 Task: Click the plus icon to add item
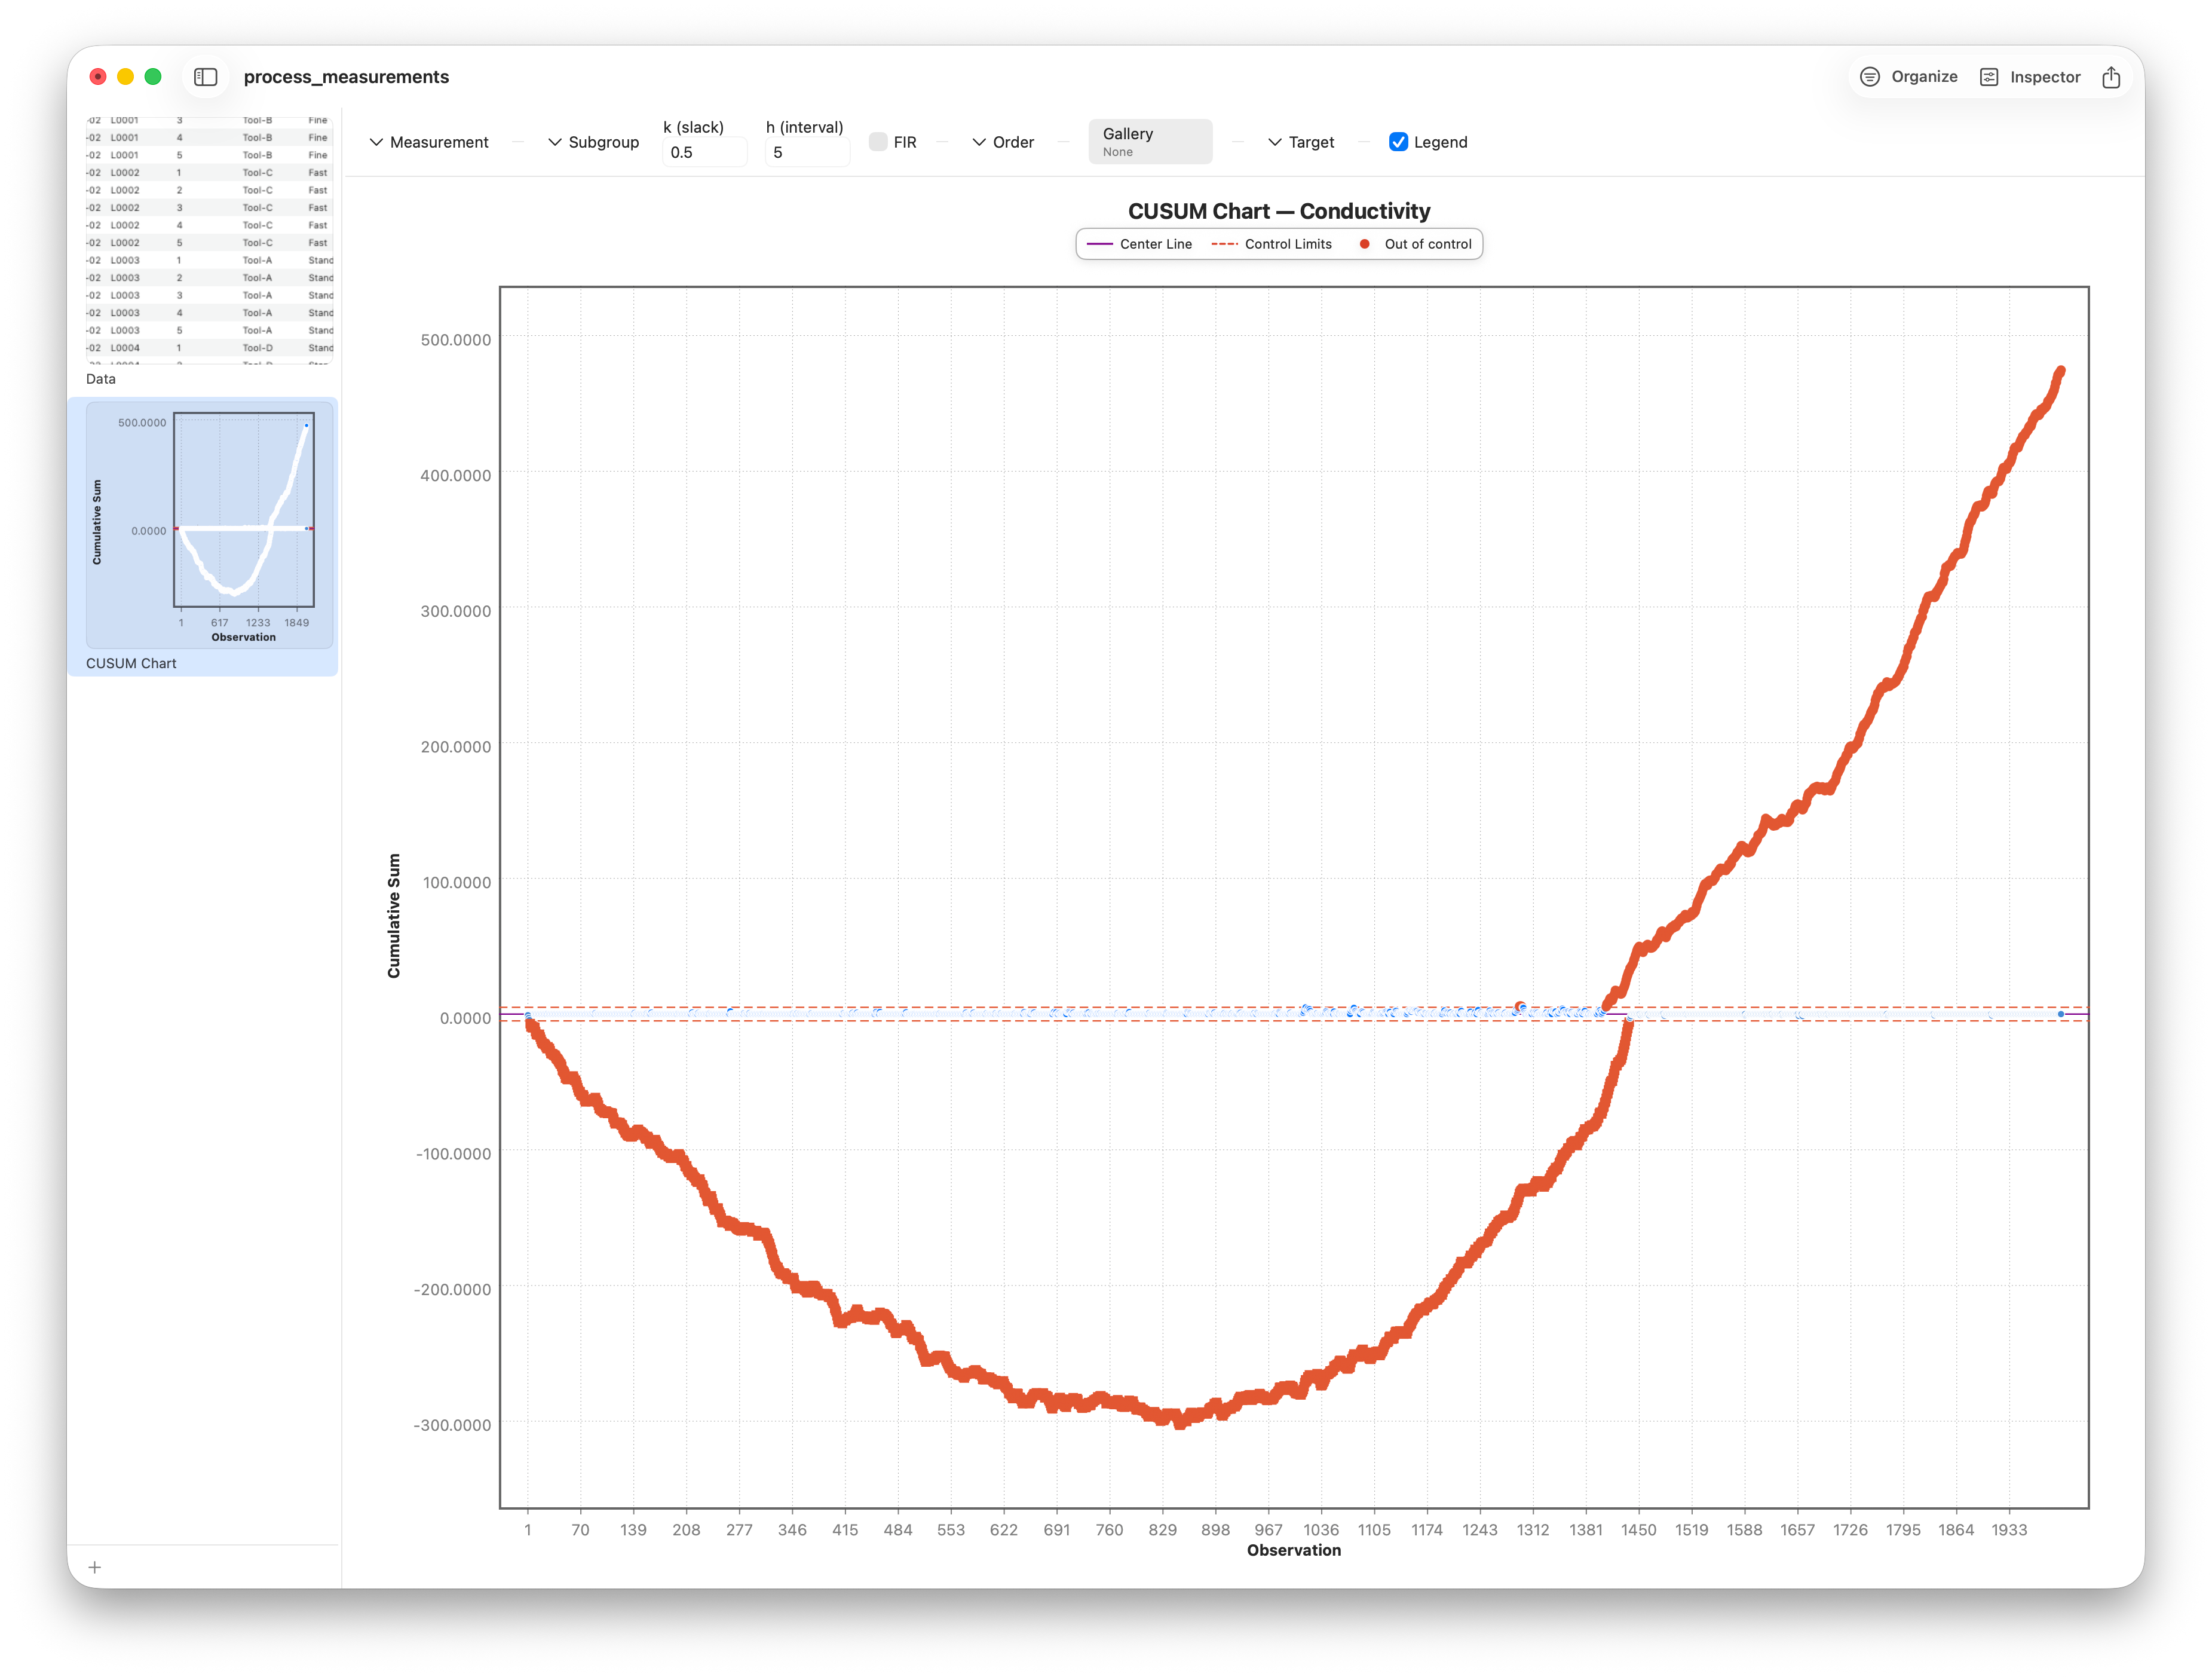point(95,1567)
